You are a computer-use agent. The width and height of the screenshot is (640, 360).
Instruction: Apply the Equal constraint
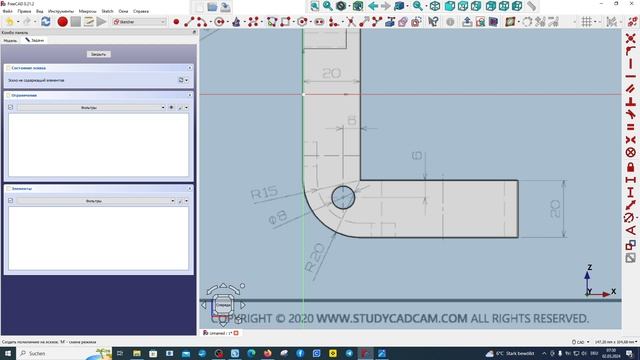631,127
